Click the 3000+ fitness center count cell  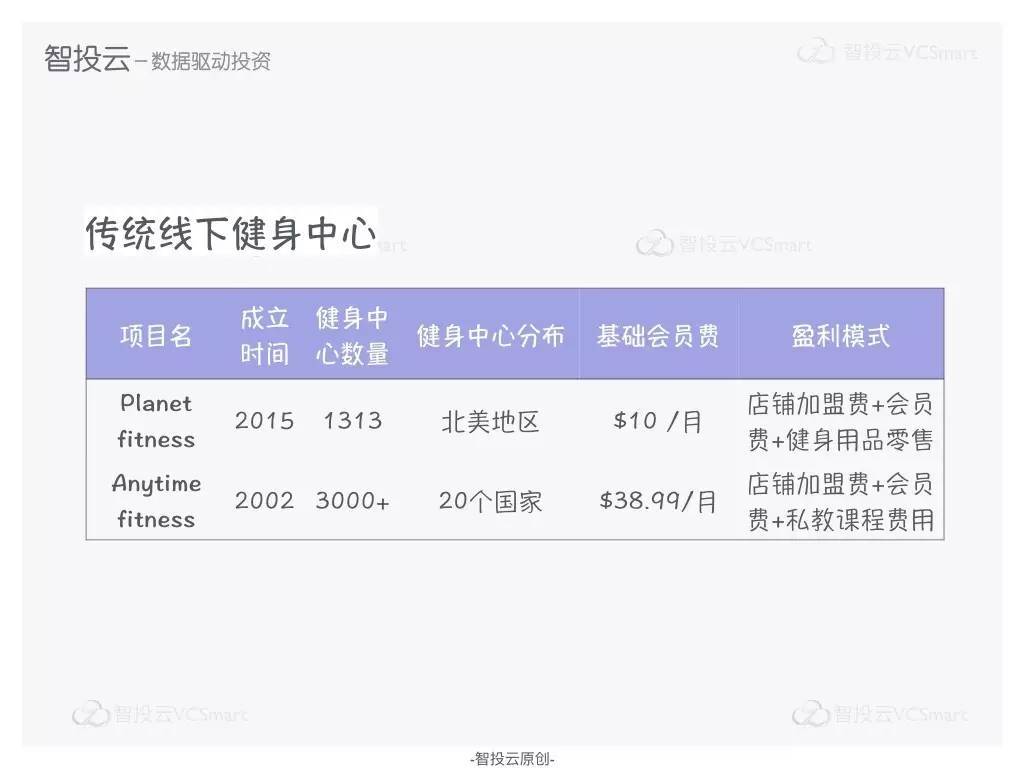coord(352,501)
